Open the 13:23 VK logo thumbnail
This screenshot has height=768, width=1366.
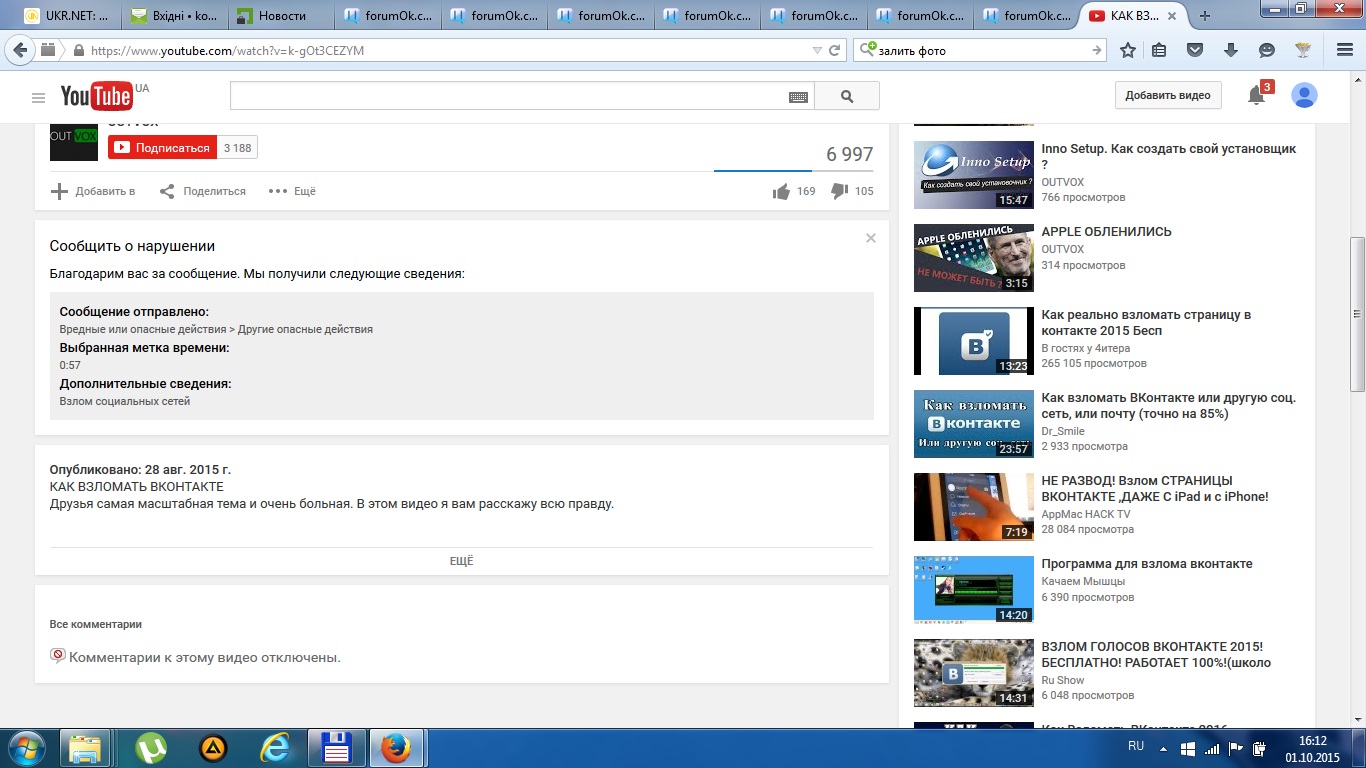click(974, 341)
